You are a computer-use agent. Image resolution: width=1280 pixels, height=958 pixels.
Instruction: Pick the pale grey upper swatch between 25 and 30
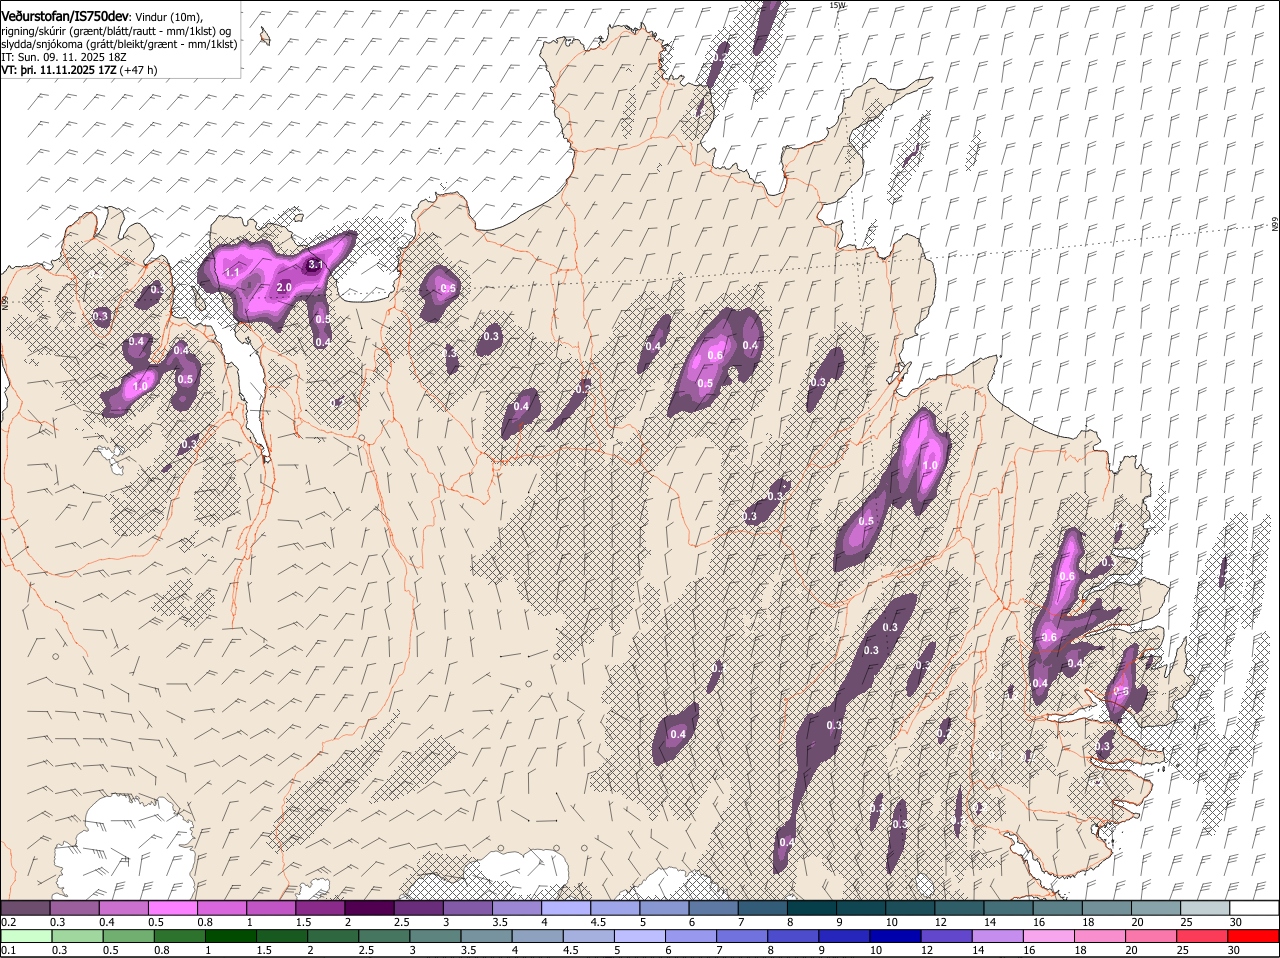click(1206, 907)
